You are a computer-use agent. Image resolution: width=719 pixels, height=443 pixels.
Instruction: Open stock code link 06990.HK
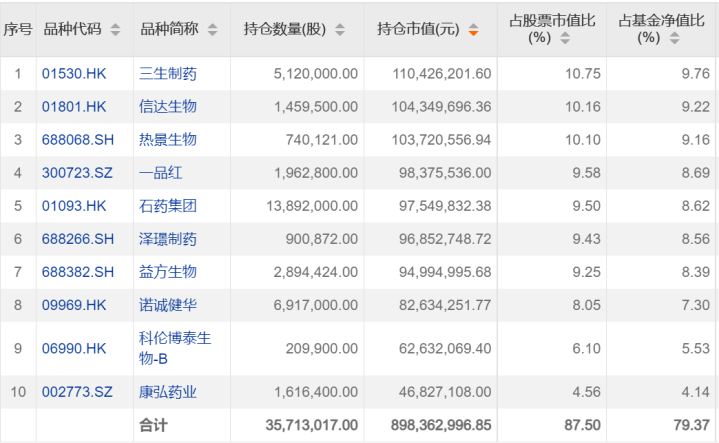74,349
